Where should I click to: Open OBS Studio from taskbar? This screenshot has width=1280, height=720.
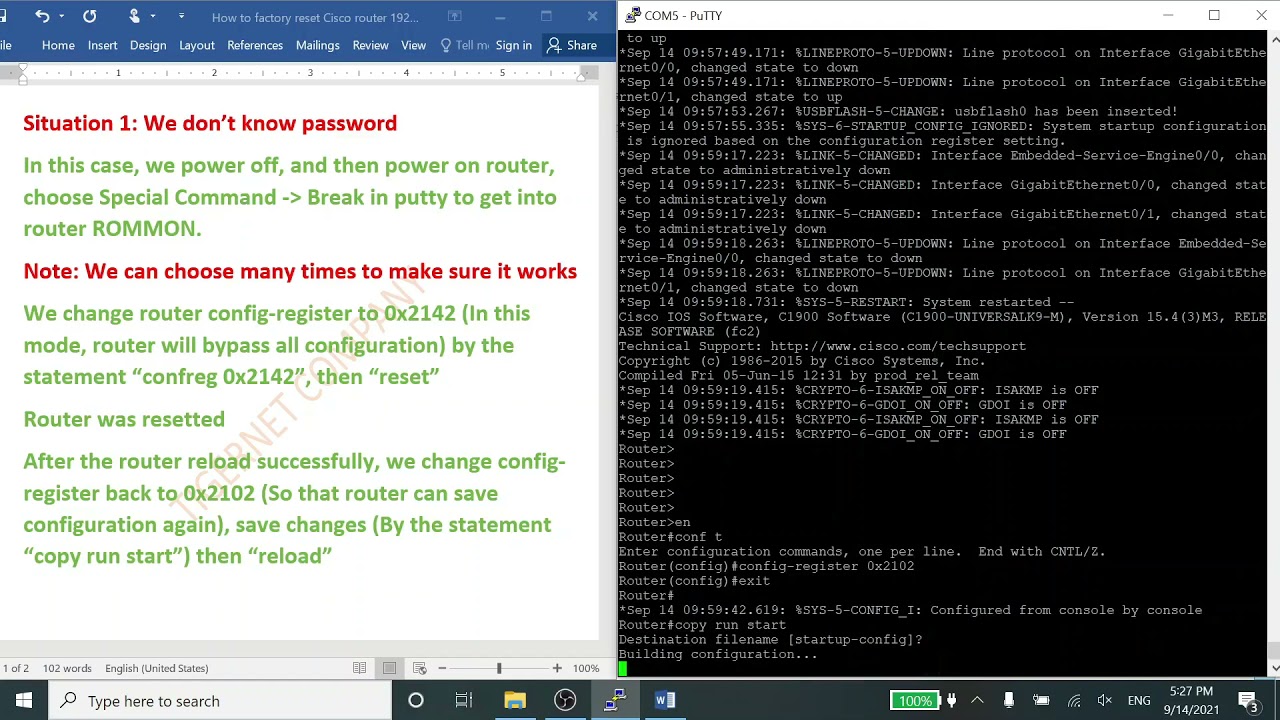(x=565, y=701)
